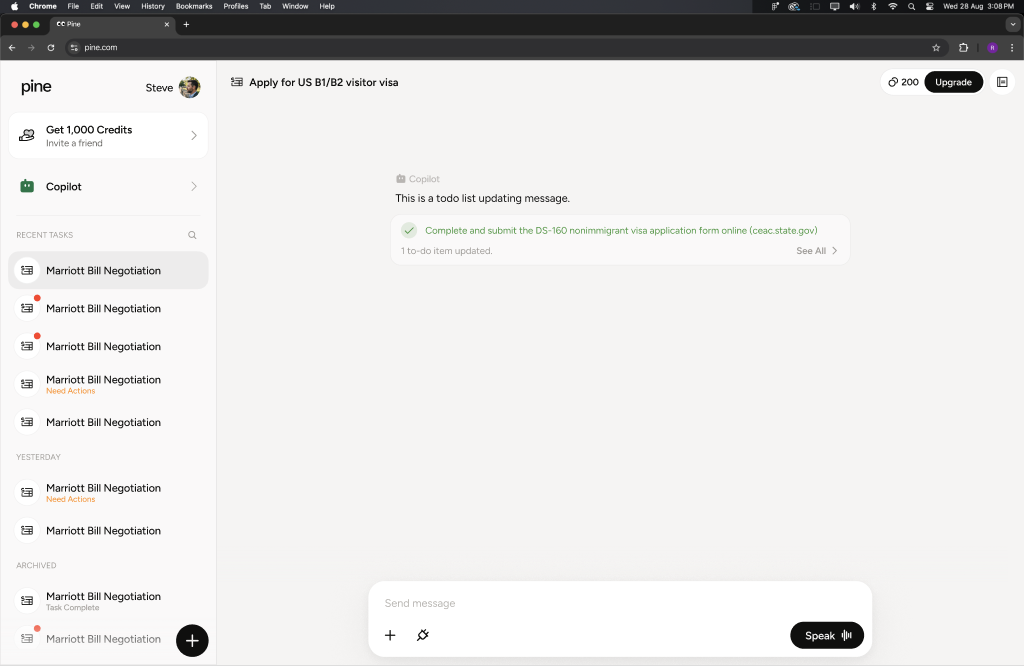Expand to-do list via See All chevron

tap(835, 251)
